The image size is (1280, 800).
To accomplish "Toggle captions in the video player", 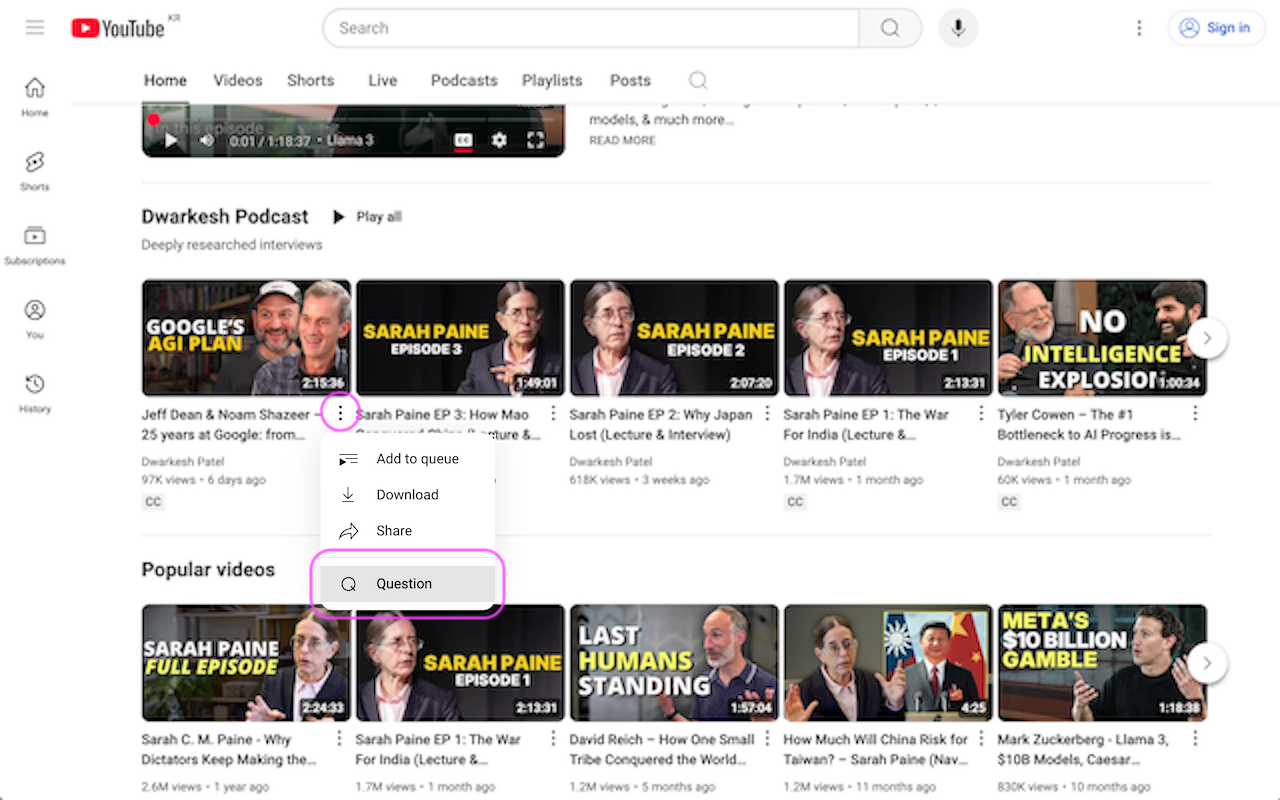I will click(x=462, y=140).
